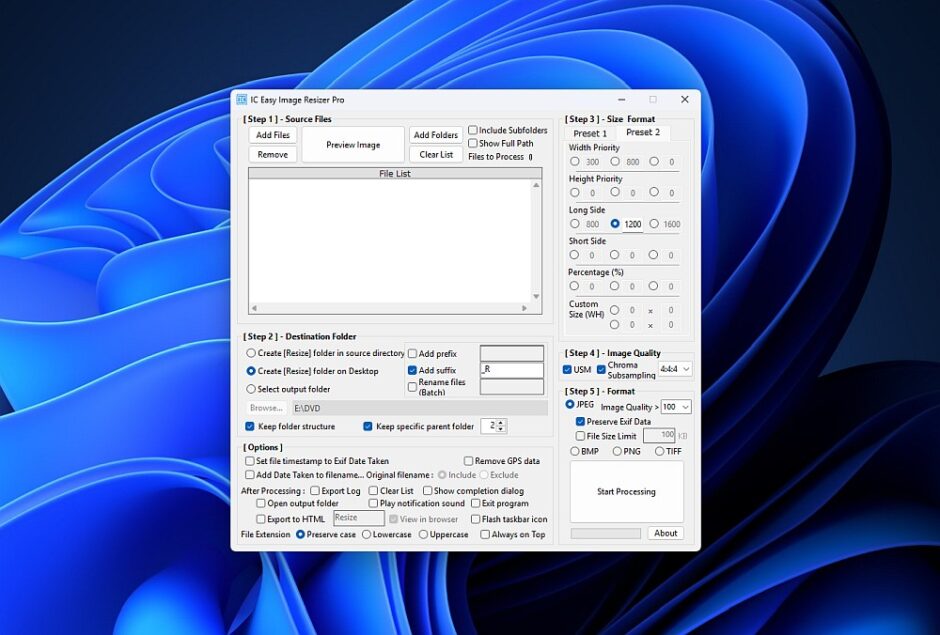This screenshot has height=635, width=940.
Task: Click the Add suffix text field
Action: point(511,370)
